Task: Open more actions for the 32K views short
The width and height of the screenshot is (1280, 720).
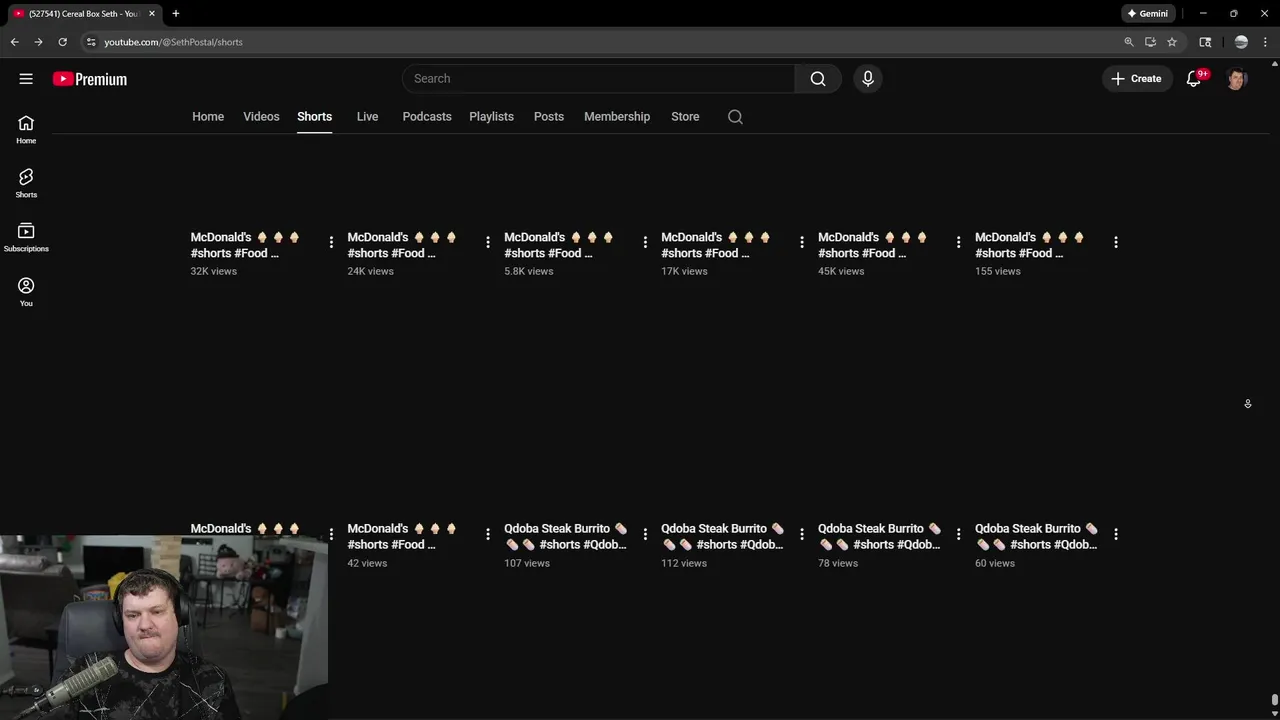Action: click(x=331, y=242)
